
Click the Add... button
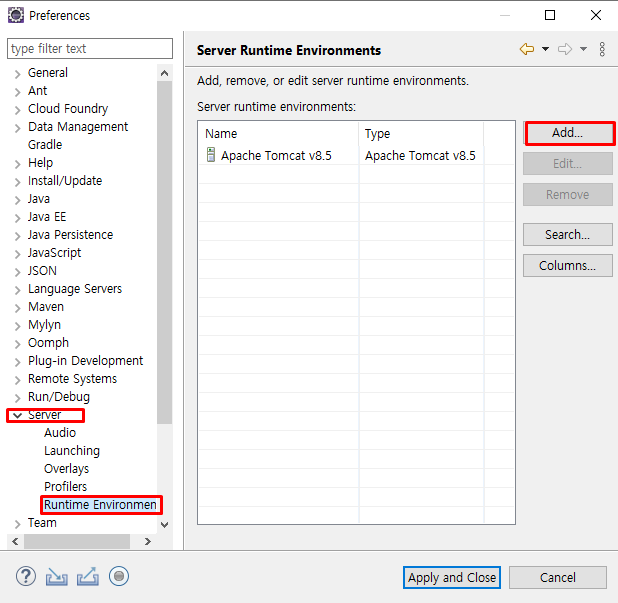(568, 133)
